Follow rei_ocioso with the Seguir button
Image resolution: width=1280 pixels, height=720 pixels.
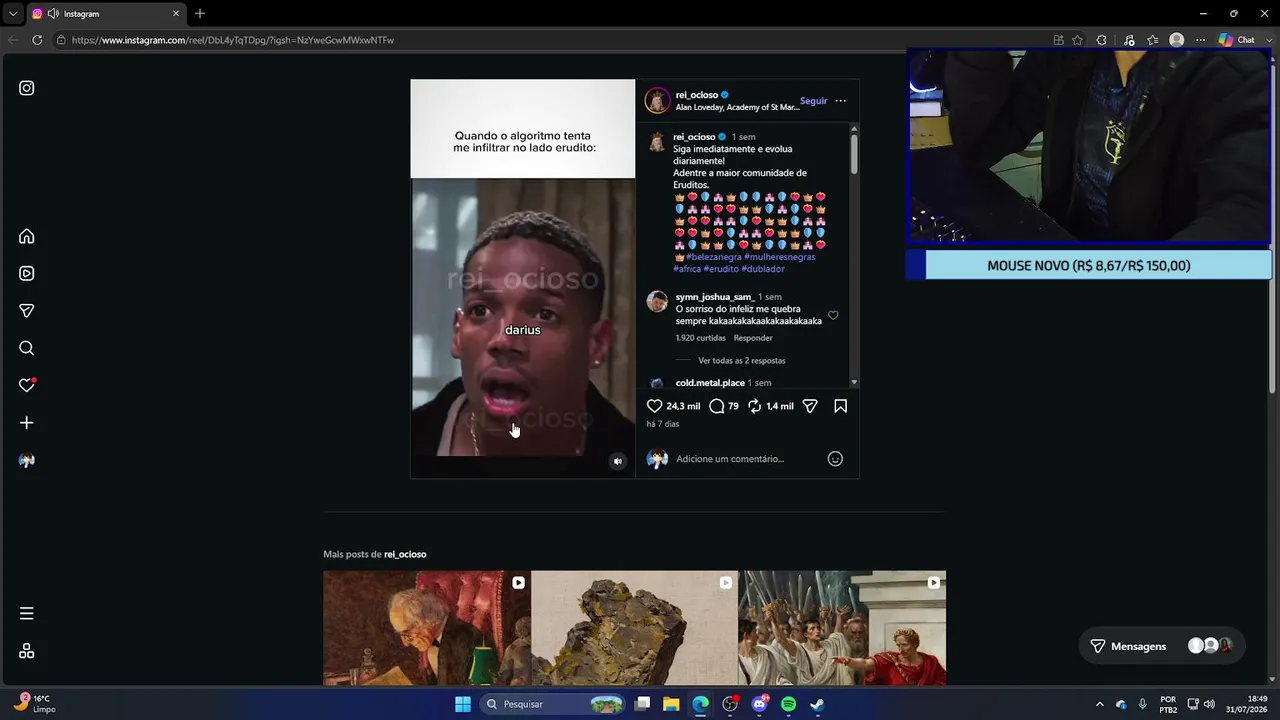tap(813, 101)
